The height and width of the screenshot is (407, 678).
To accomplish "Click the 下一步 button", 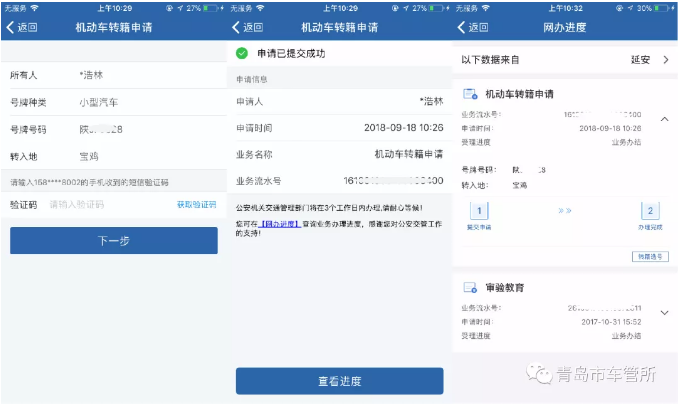I will click(113, 241).
